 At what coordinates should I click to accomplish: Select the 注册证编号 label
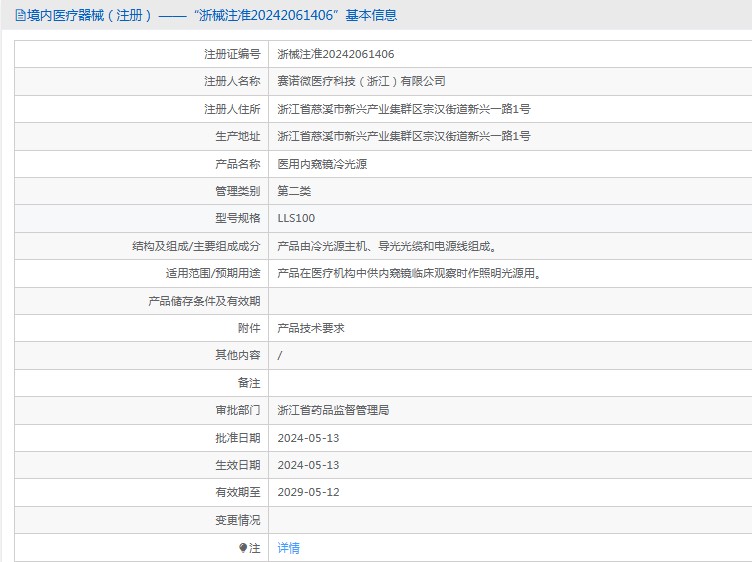coord(232,54)
